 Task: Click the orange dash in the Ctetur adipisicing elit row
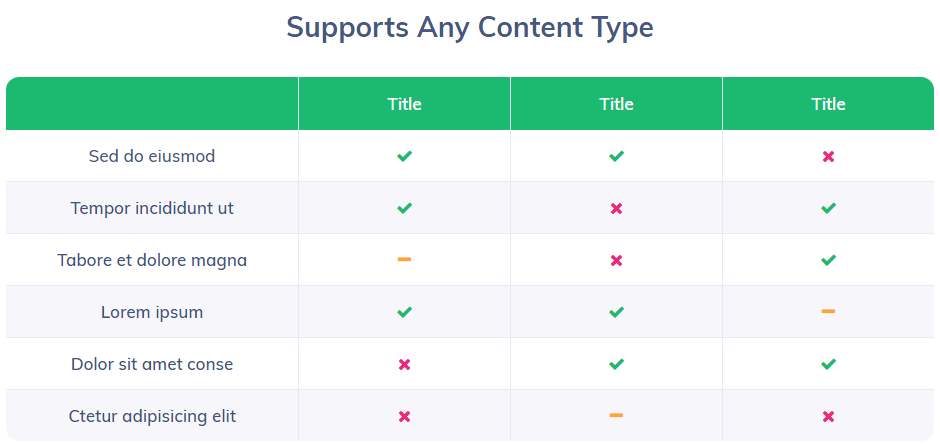pos(616,415)
